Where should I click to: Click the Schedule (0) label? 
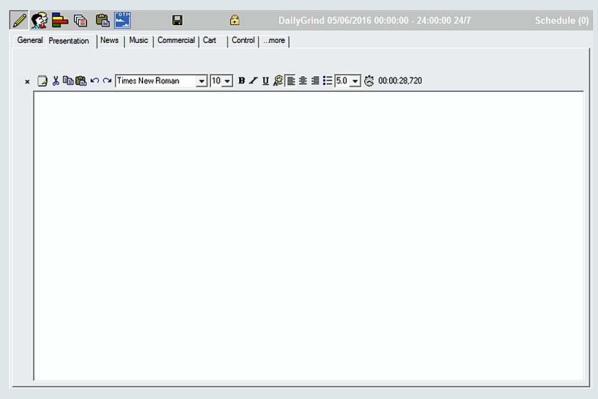coord(561,21)
